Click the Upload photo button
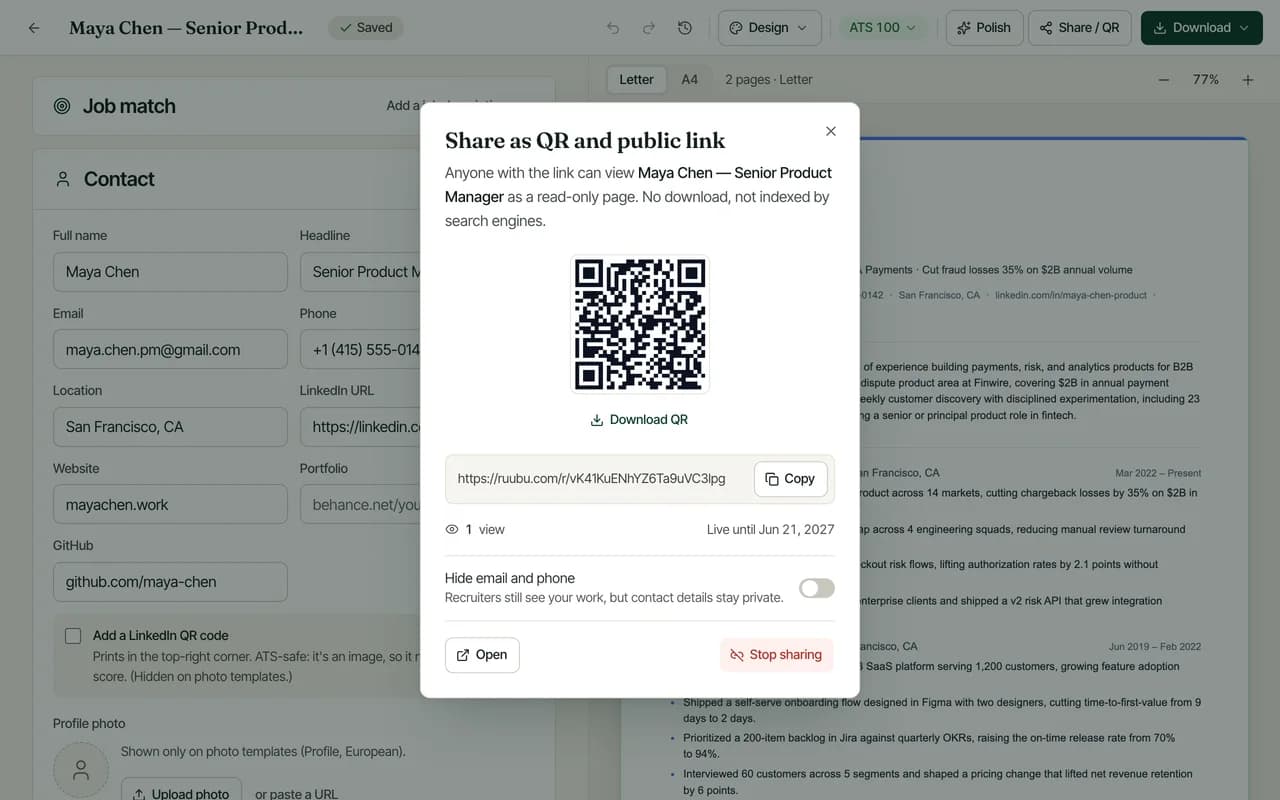The width and height of the screenshot is (1280, 800). point(181,789)
